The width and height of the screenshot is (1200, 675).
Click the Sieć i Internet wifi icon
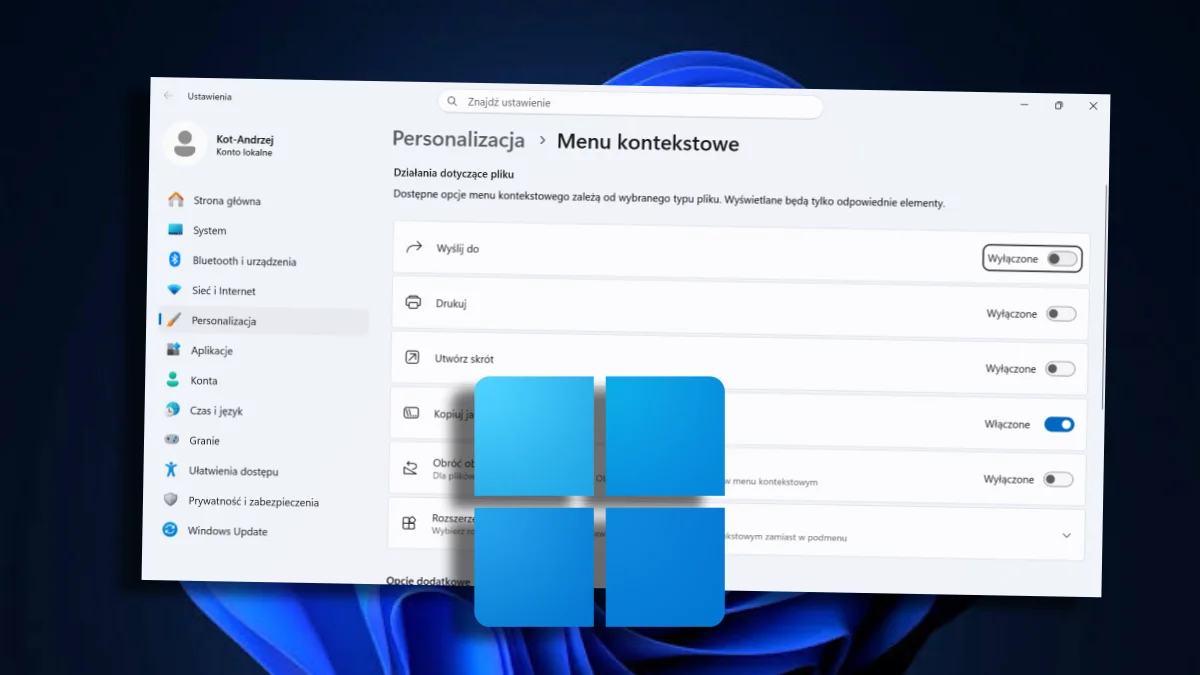[x=175, y=289]
